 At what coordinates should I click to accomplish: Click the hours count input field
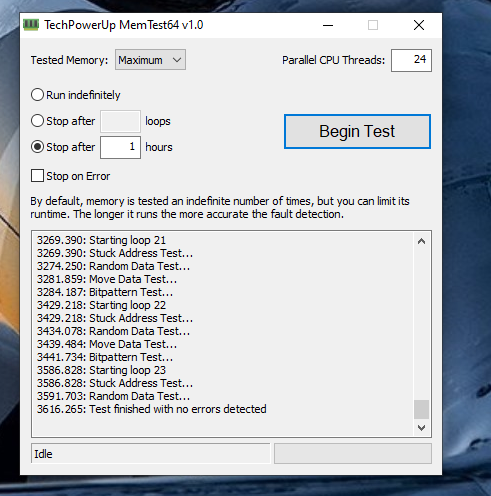pyautogui.click(x=120, y=147)
